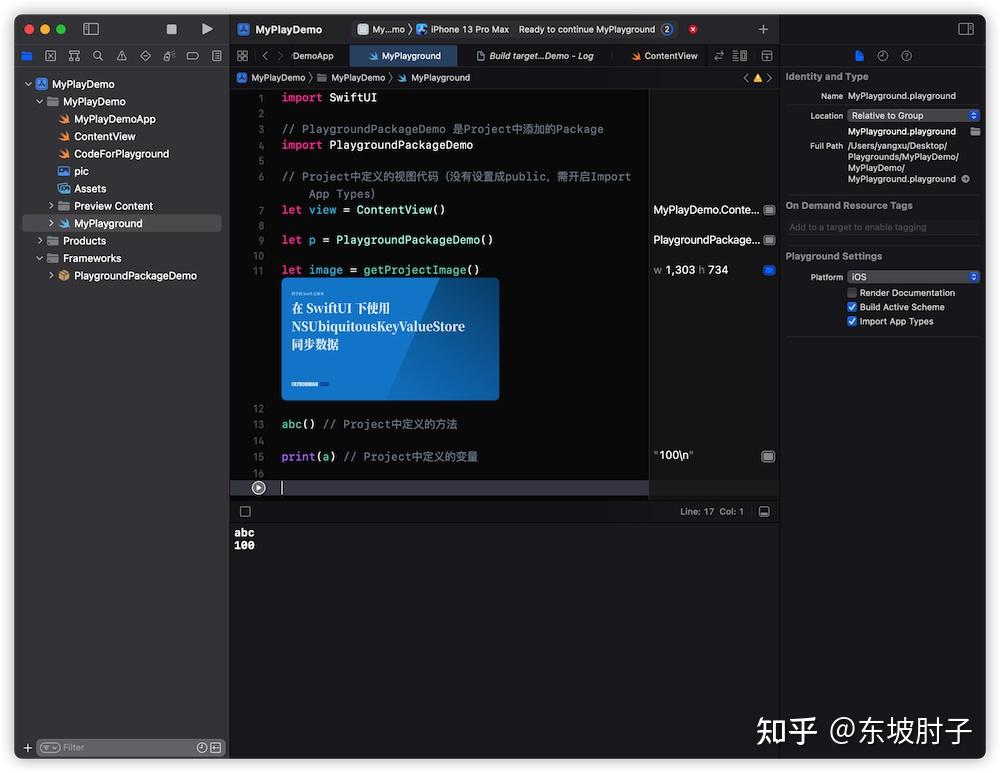This screenshot has width=1000, height=773.
Task: Expand the PlaygroundPackageDemo package
Action: pyautogui.click(x=51, y=276)
